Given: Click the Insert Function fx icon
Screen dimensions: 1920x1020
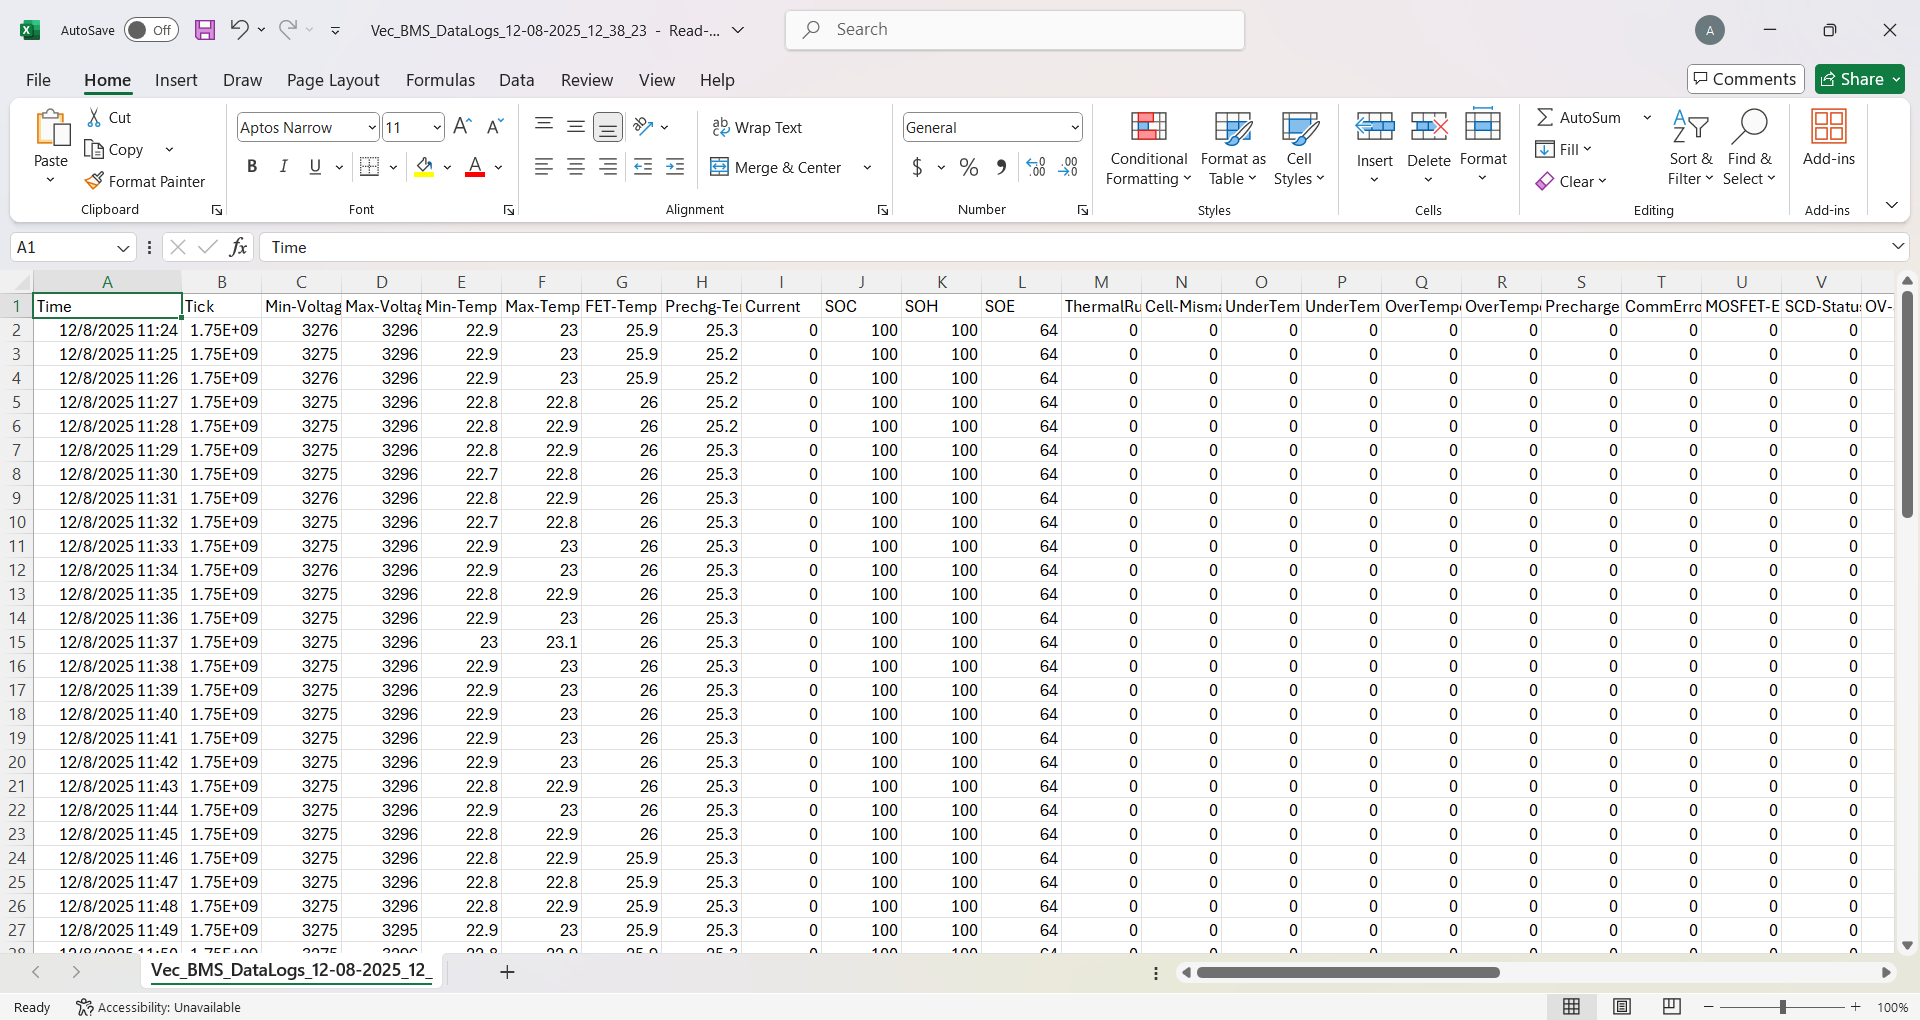Looking at the screenshot, I should point(238,247).
